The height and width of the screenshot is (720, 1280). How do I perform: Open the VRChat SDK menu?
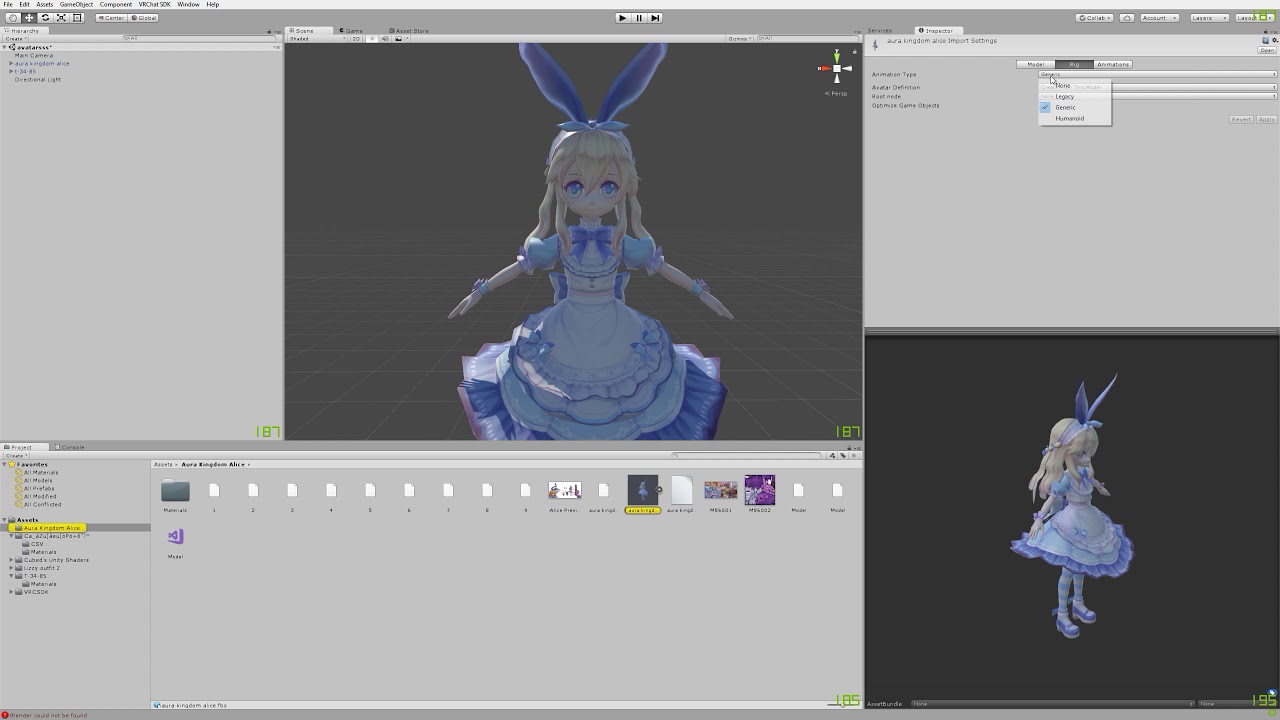154,5
